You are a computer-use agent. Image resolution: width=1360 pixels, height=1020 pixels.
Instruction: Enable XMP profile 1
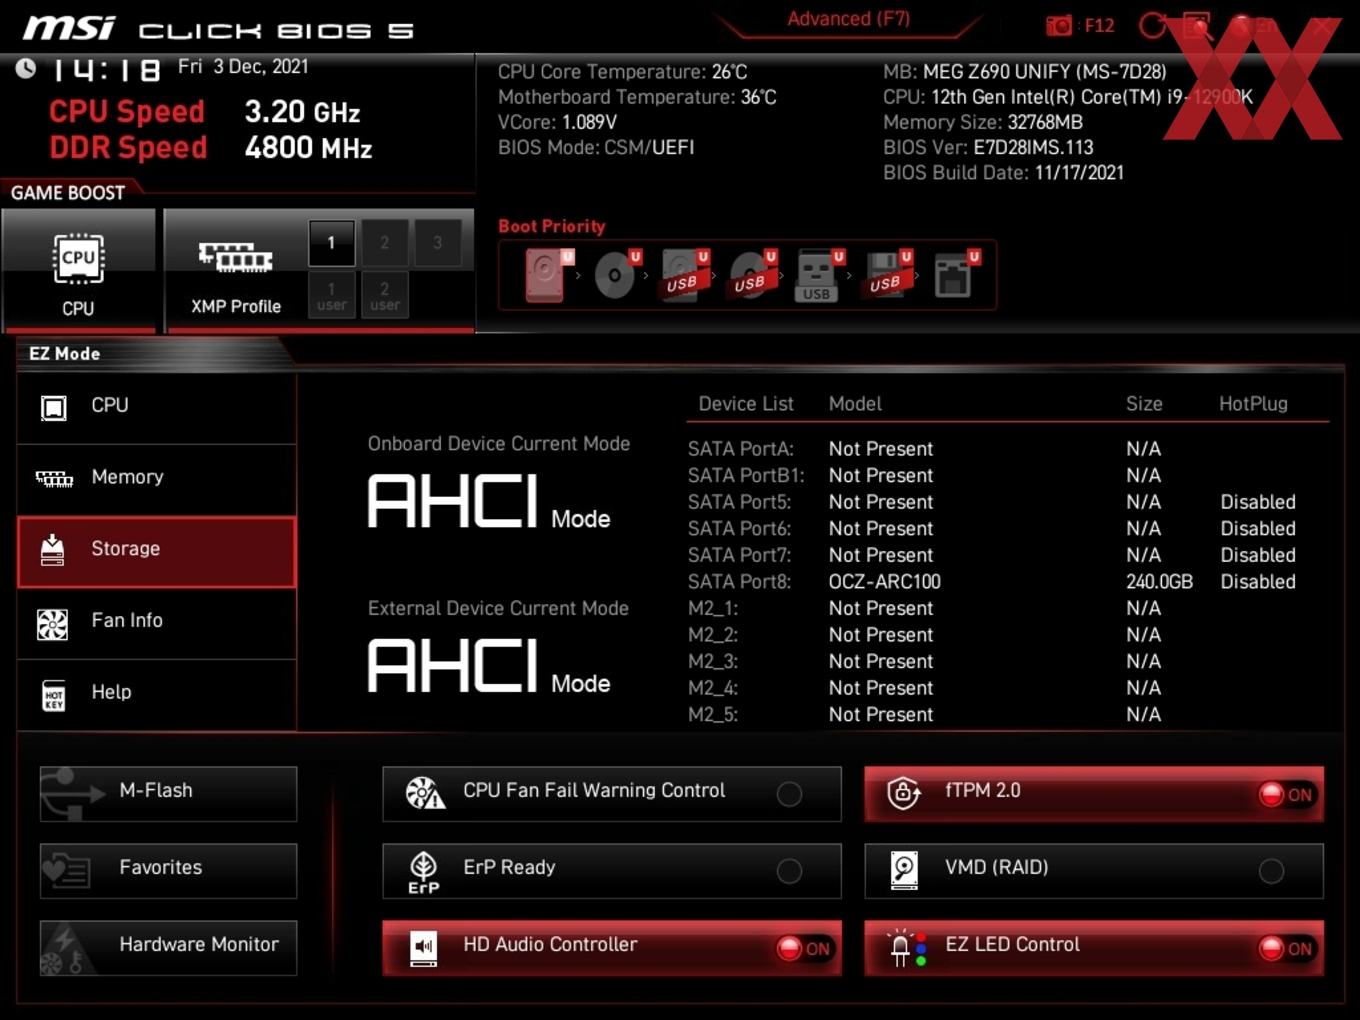coord(331,242)
